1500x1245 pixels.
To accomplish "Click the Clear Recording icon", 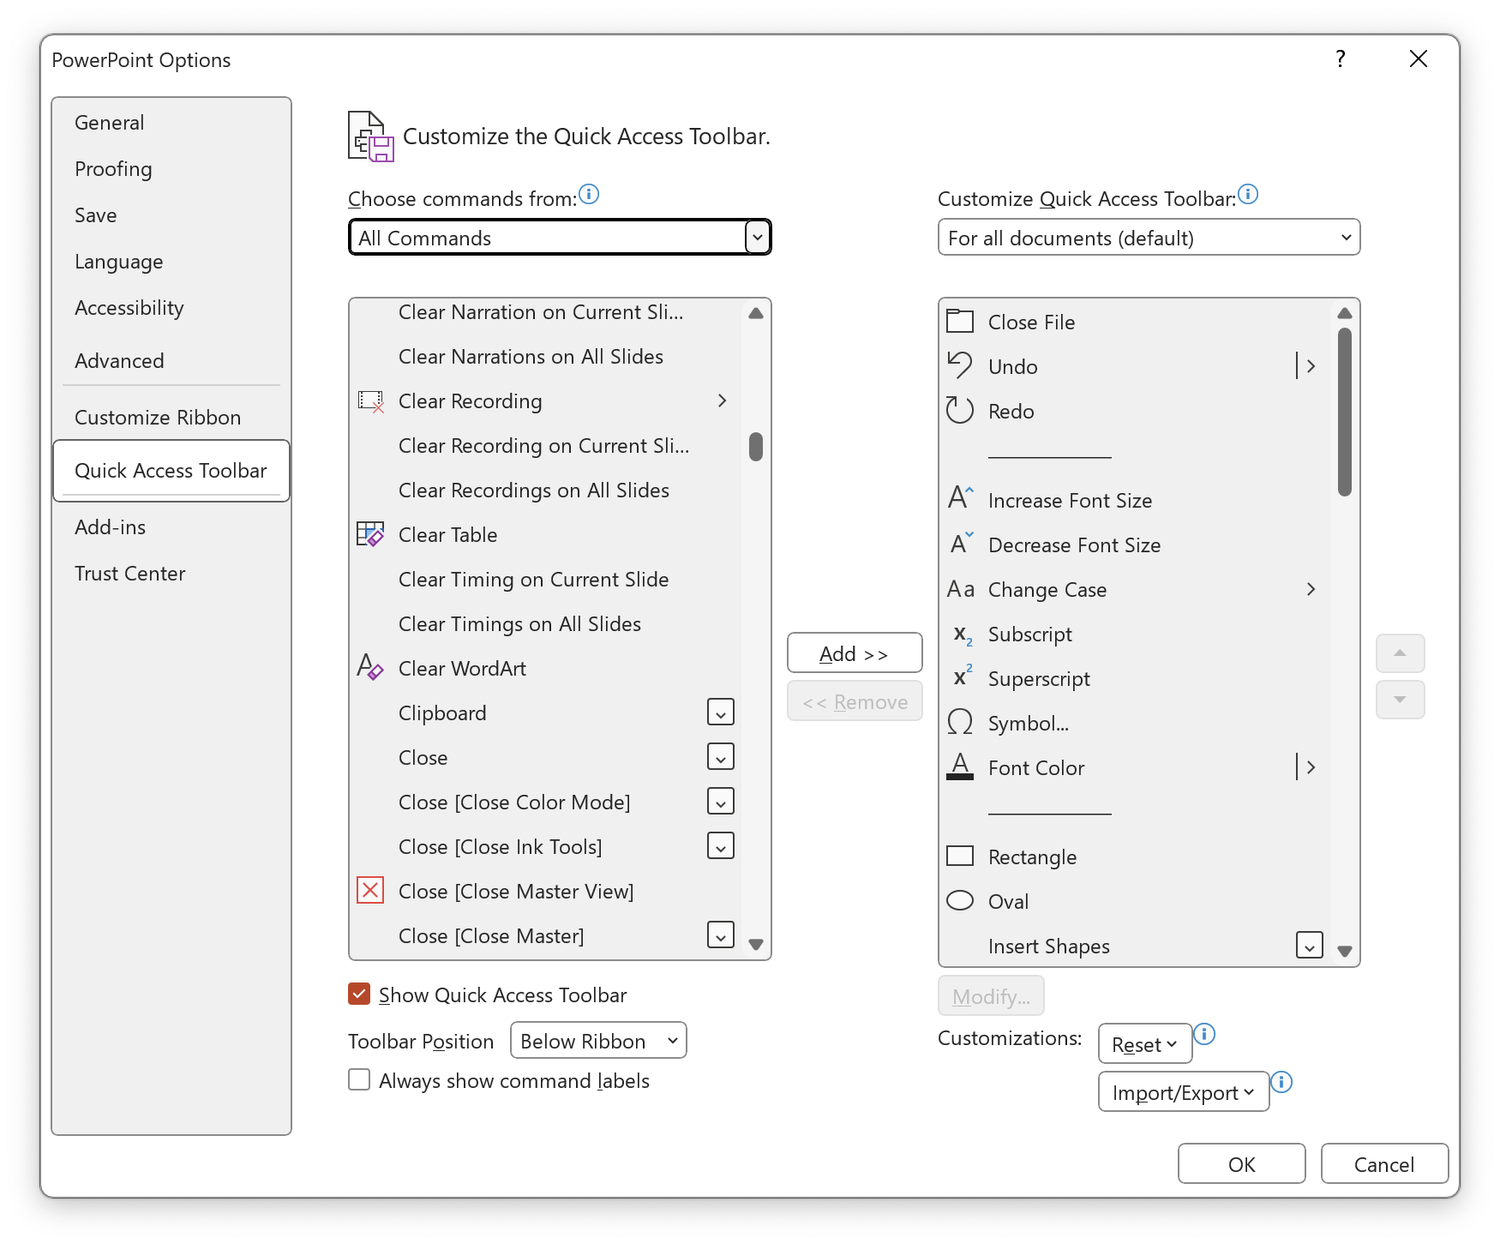I will (x=370, y=401).
